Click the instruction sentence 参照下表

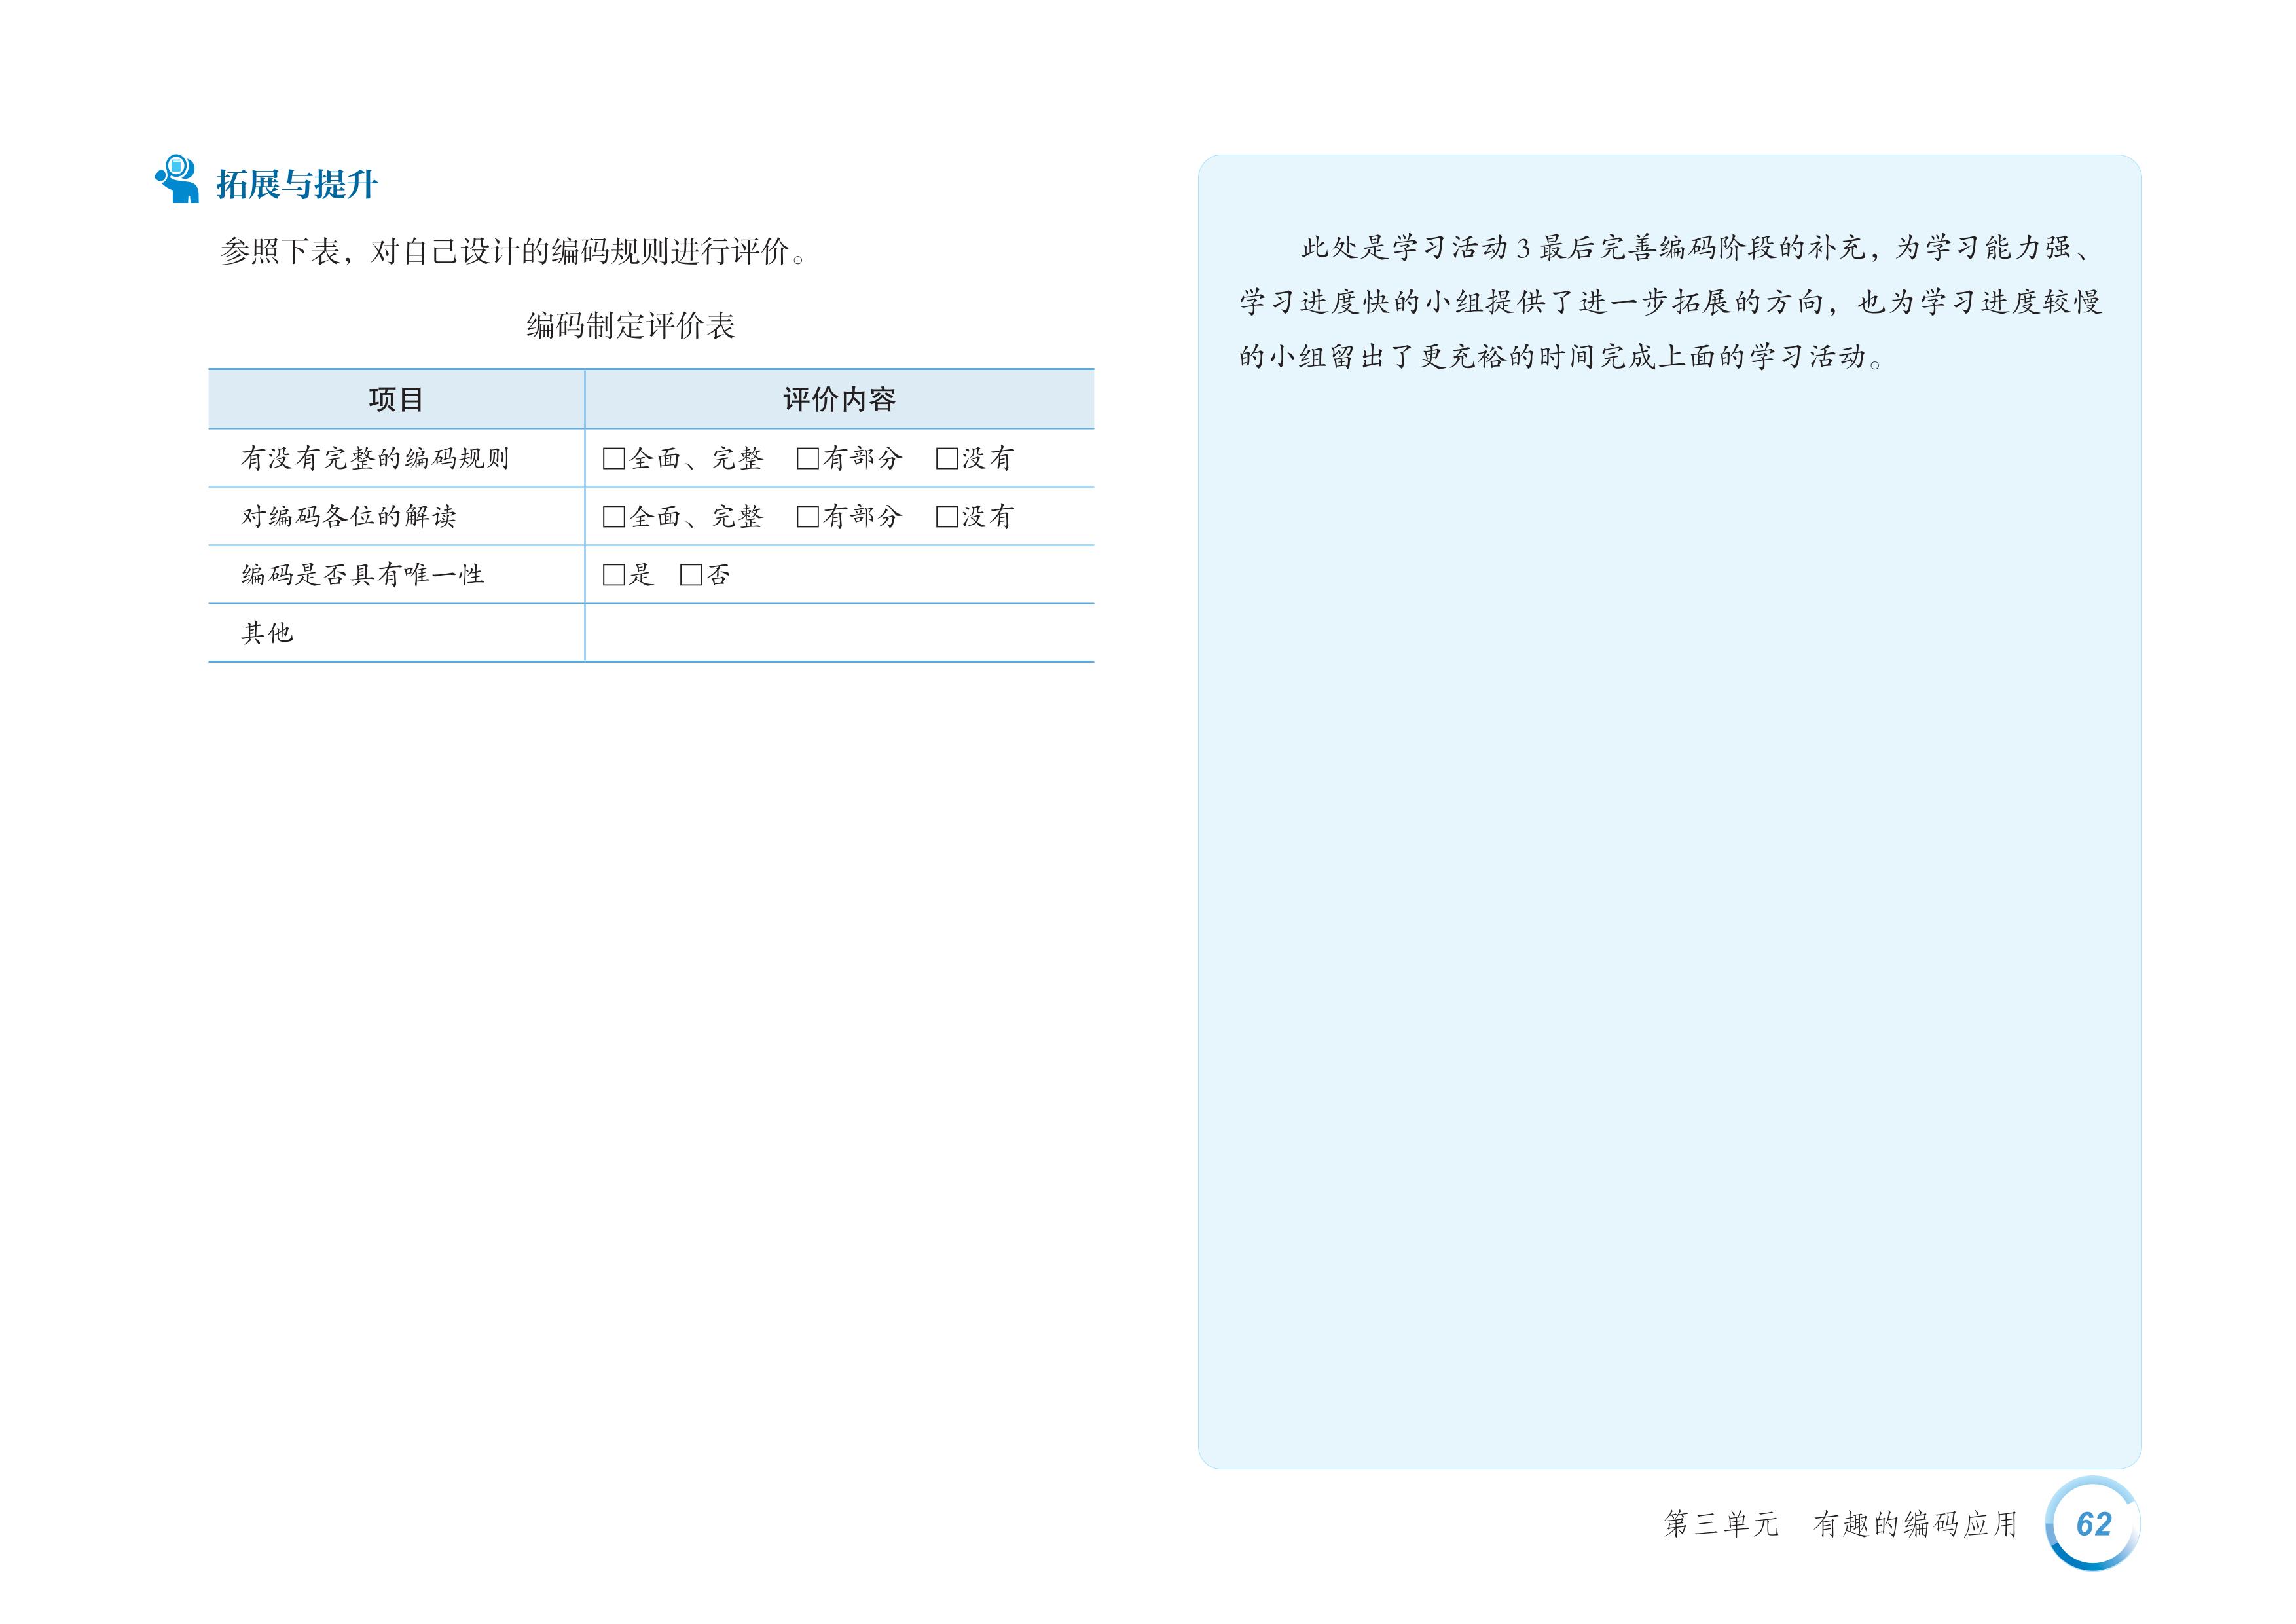pyautogui.click(x=512, y=251)
